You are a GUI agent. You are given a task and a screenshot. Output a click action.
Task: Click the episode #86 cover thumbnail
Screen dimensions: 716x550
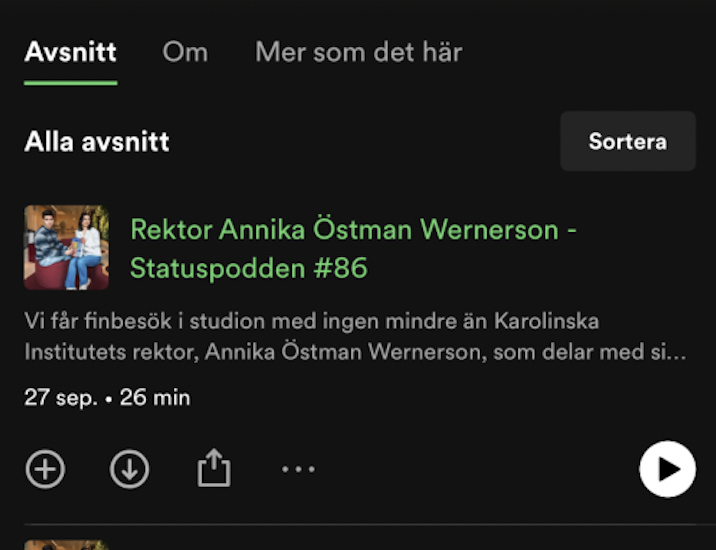[66, 248]
